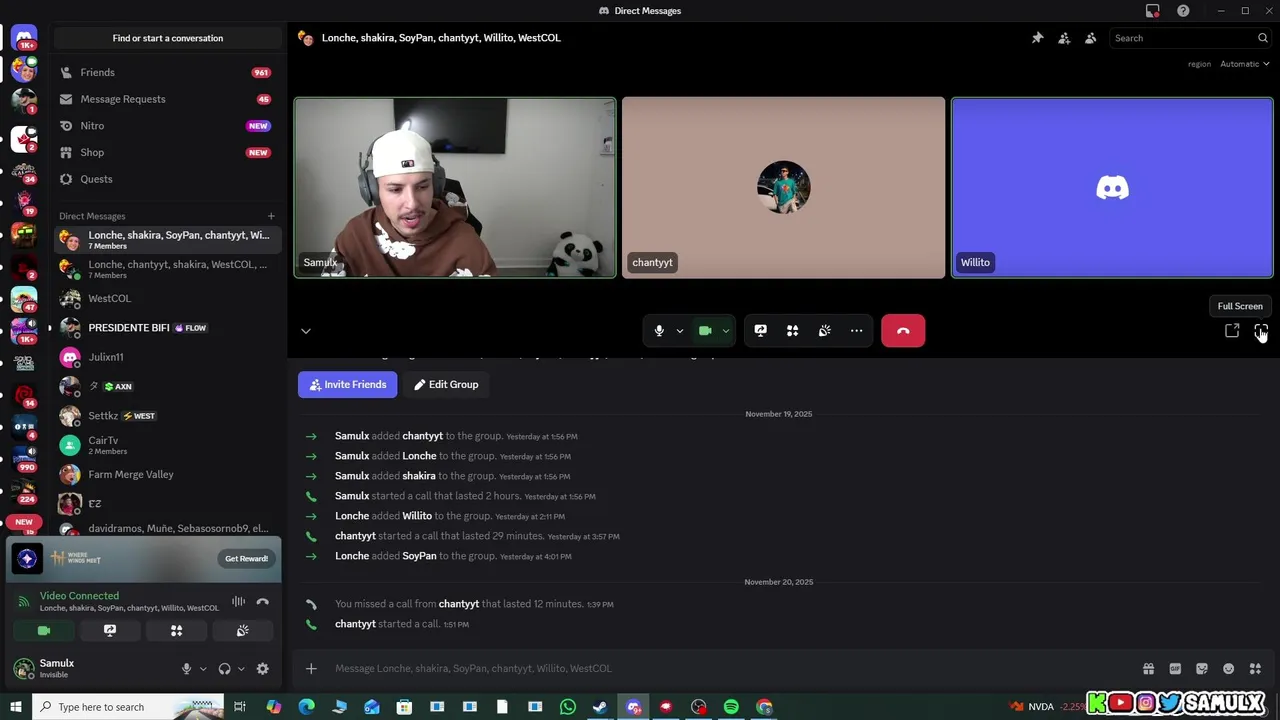Viewport: 1280px width, 720px height.
Task: Open the region Automatic dropdown
Action: pyautogui.click(x=1244, y=64)
